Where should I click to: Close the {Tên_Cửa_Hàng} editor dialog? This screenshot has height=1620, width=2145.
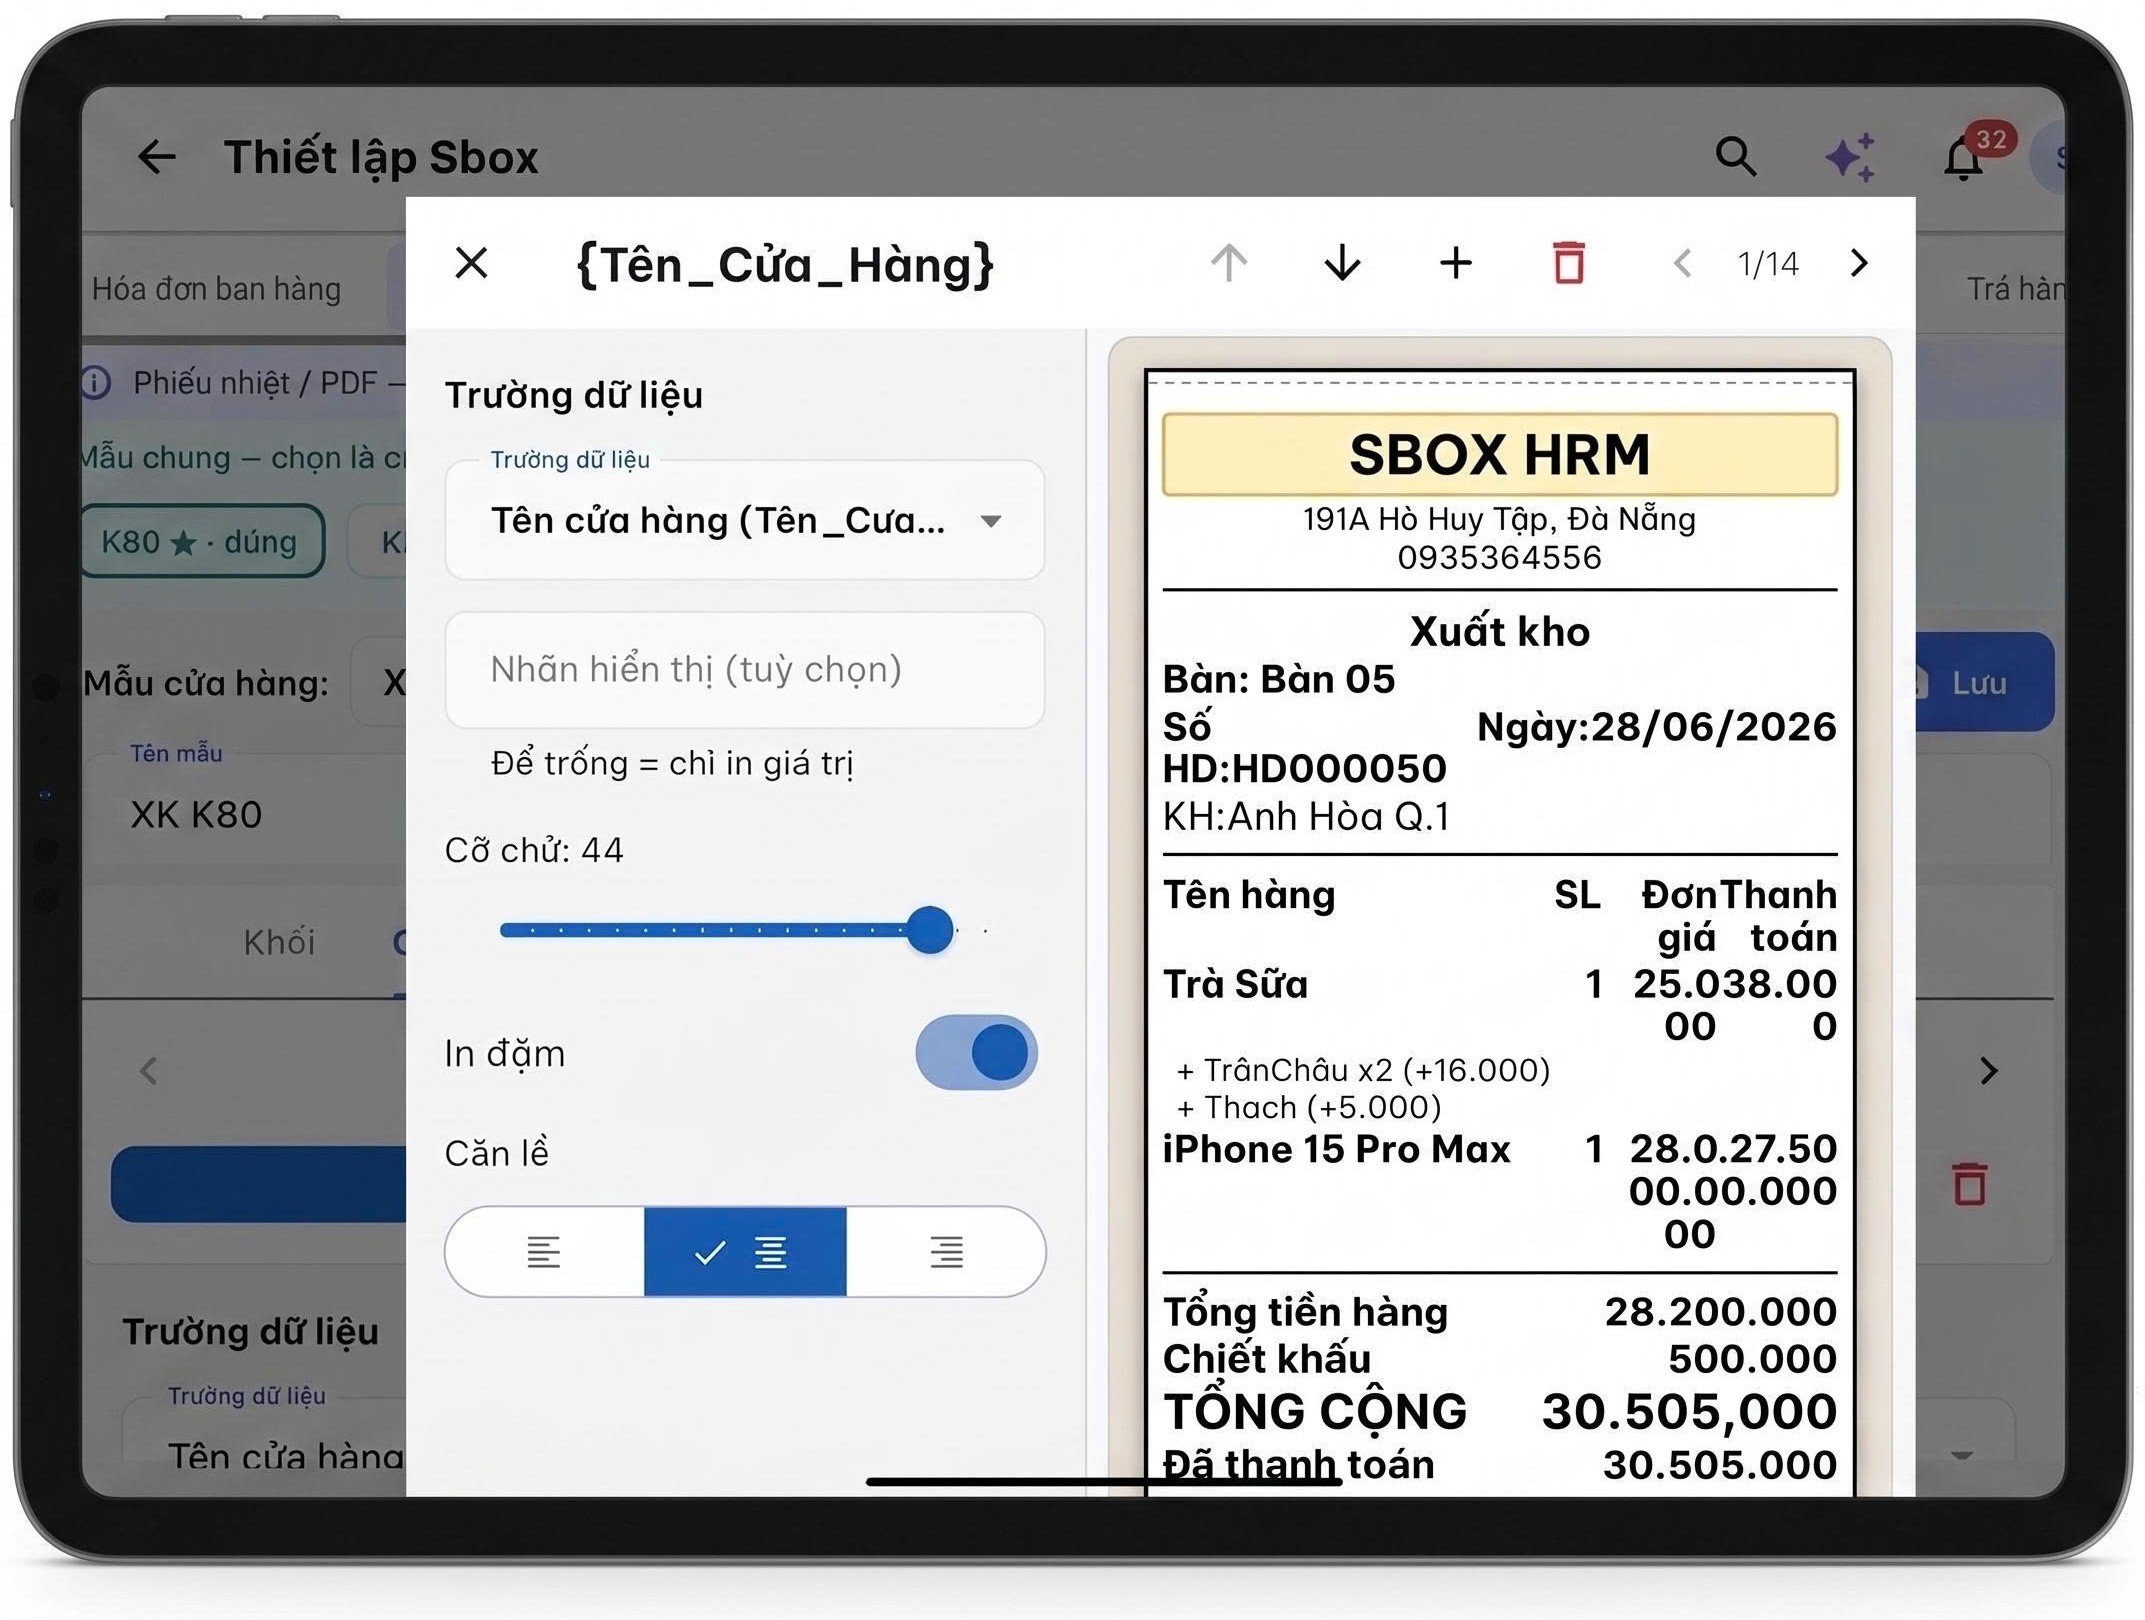[x=471, y=264]
